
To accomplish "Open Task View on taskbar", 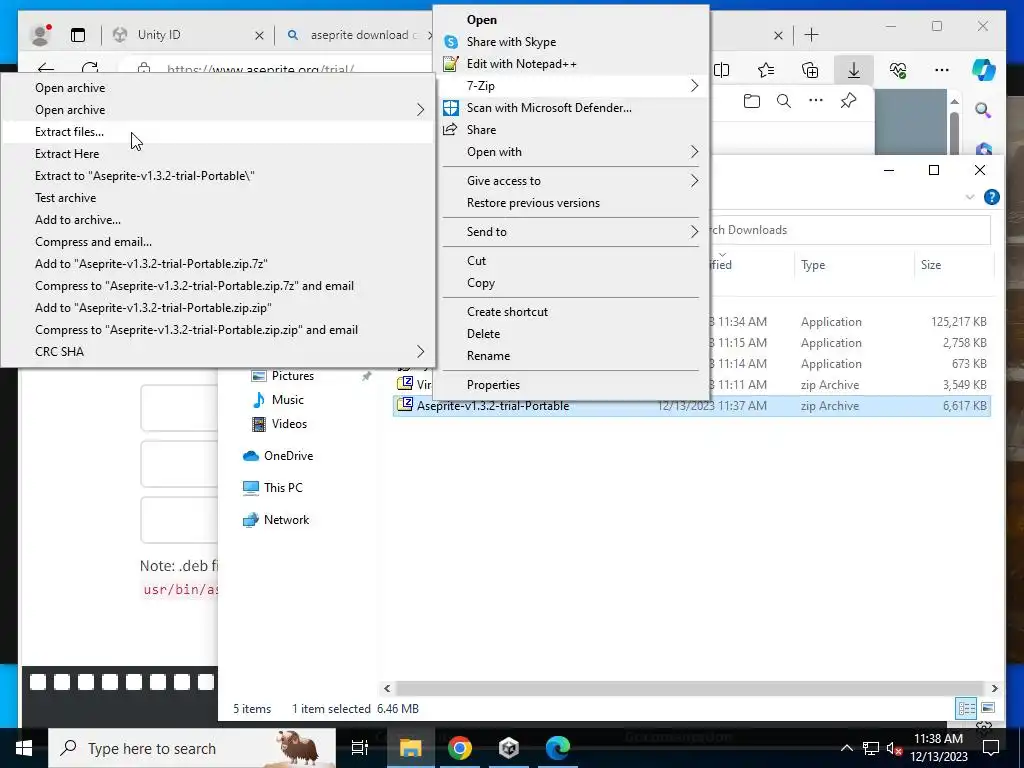I will [x=360, y=748].
